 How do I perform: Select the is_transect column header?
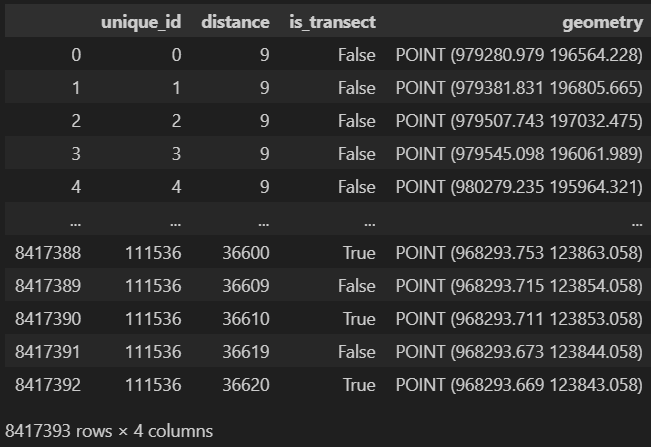click(331, 22)
